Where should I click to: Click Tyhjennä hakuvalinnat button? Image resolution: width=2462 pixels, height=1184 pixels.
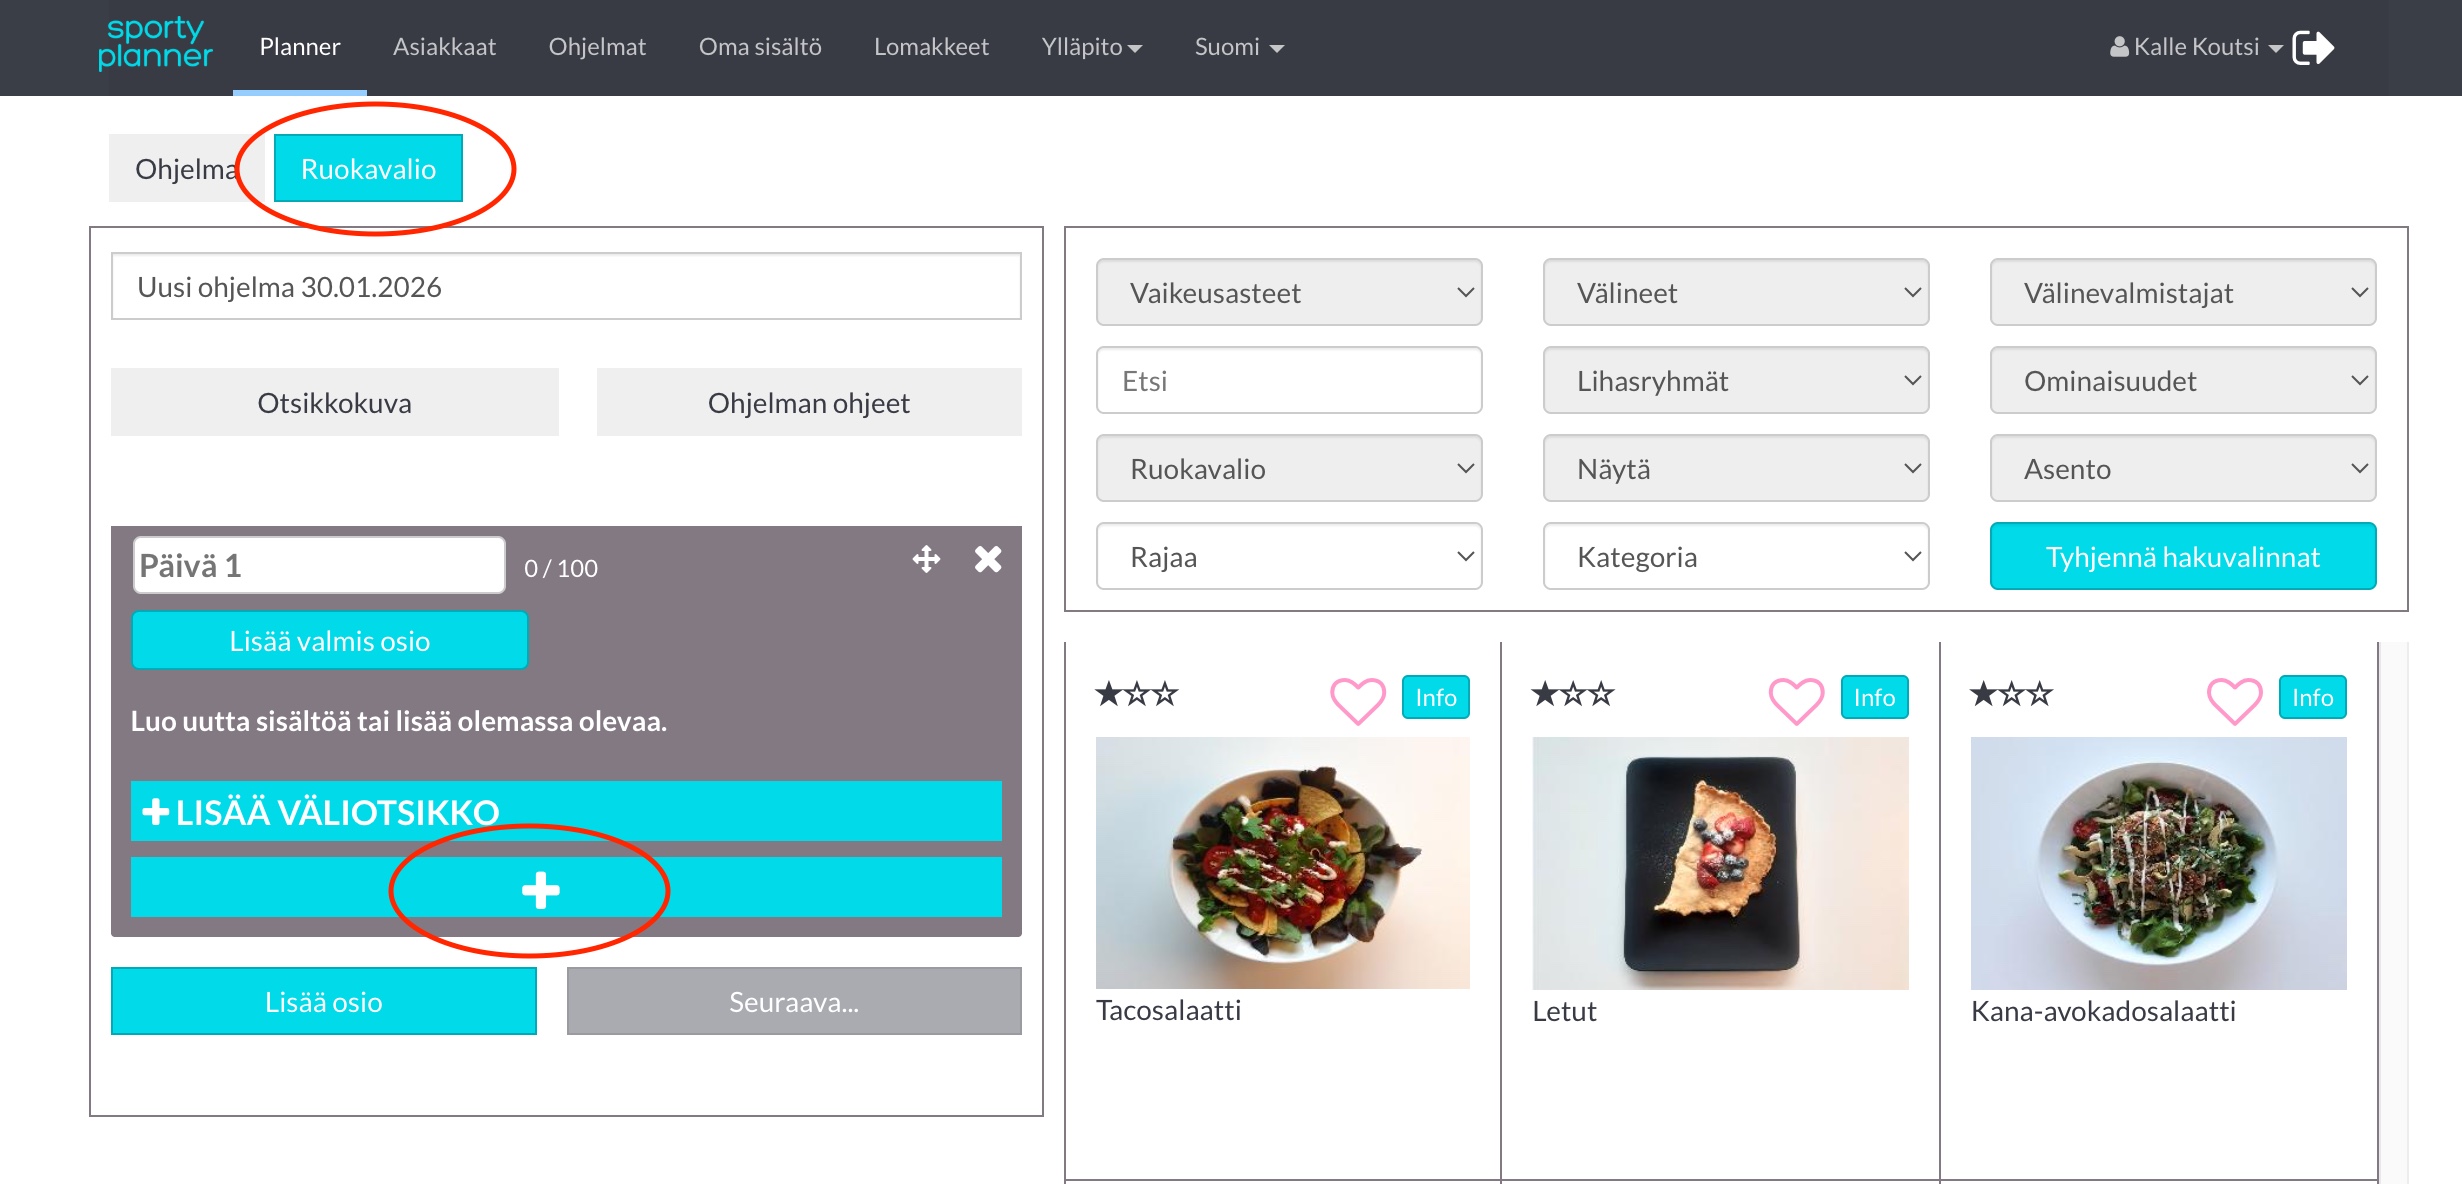click(x=2182, y=557)
